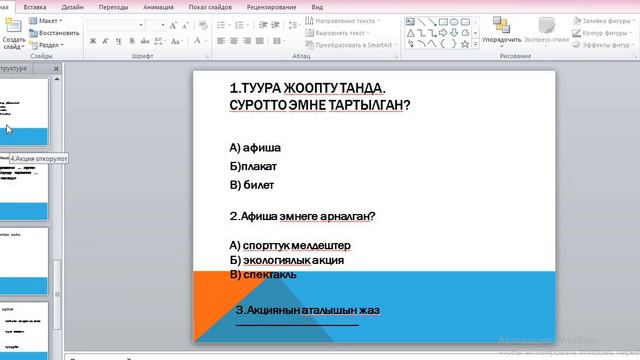This screenshot has height=360, width=640.
Task: Select the left brace shape
Action: [443, 44]
